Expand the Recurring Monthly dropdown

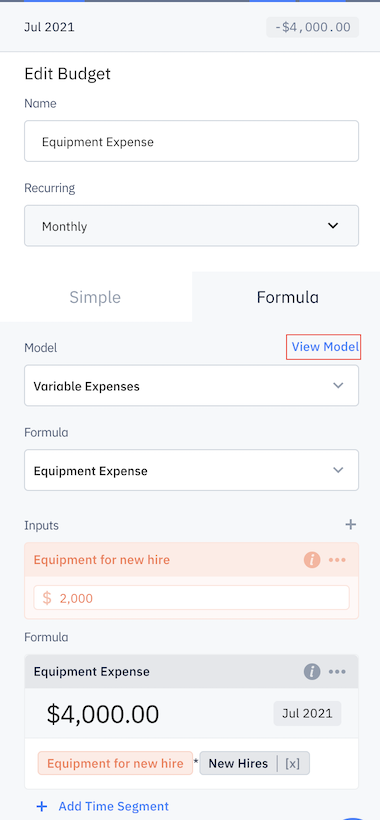[x=191, y=226]
